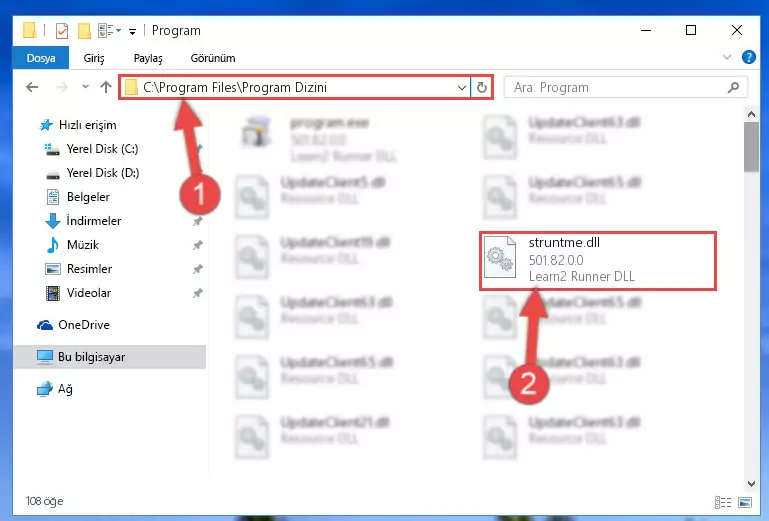Image resolution: width=769 pixels, height=521 pixels.
Task: Open Videolar folder in sidebar
Action: point(89,293)
